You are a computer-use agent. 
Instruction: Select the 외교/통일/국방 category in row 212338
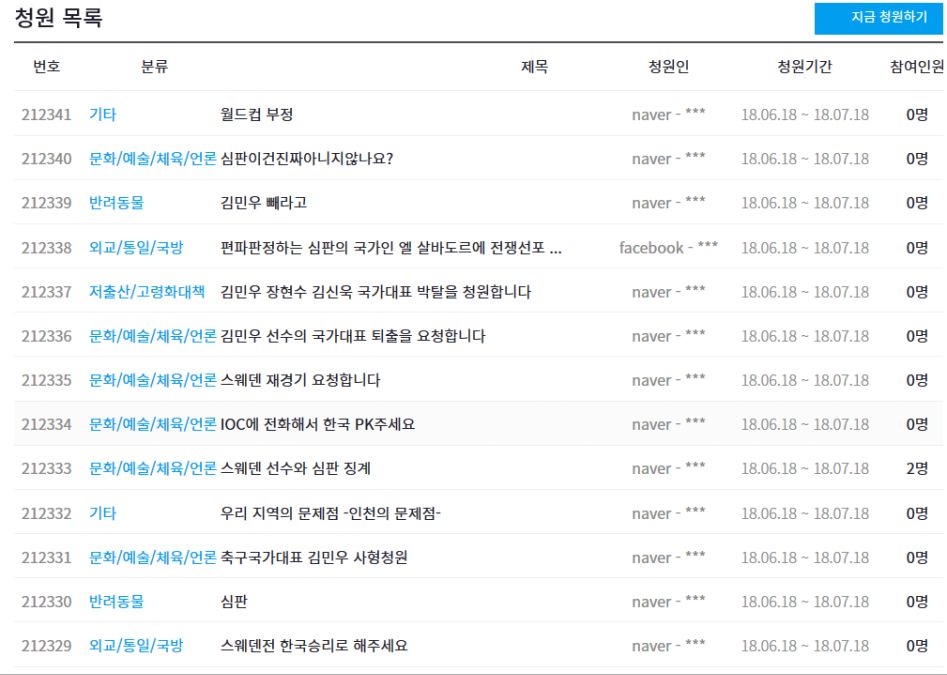click(136, 247)
